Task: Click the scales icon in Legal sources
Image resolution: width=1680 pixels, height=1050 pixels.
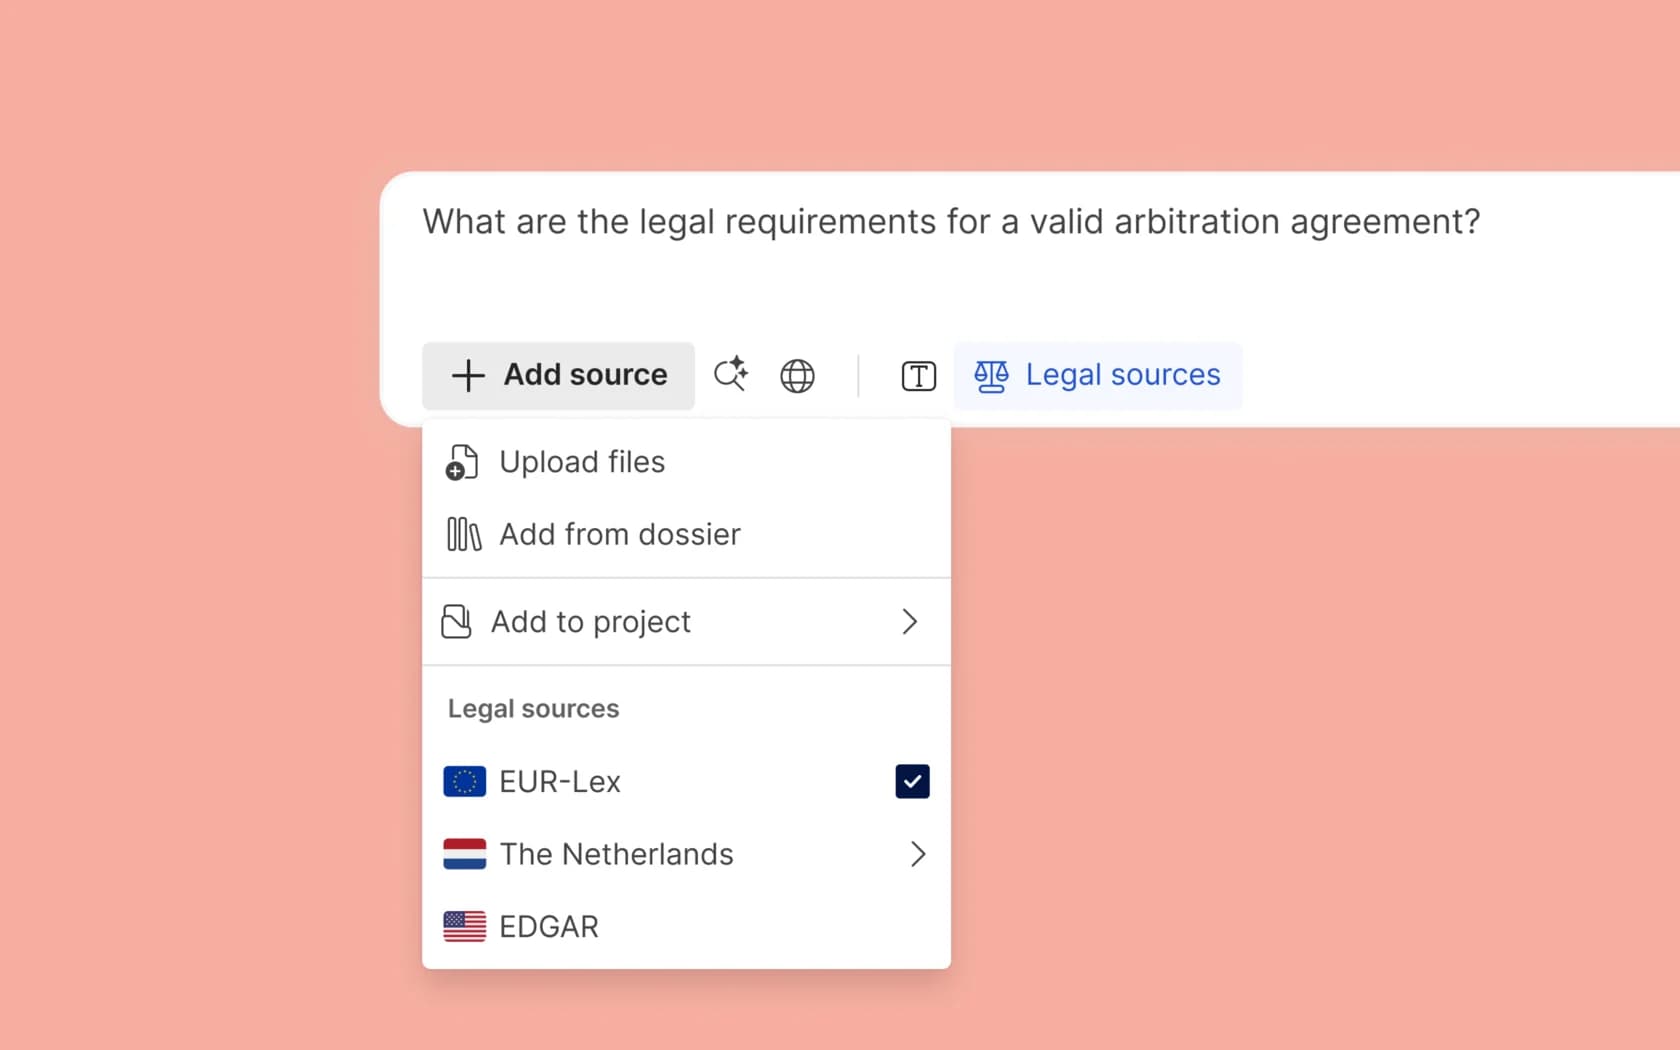Action: pos(991,376)
